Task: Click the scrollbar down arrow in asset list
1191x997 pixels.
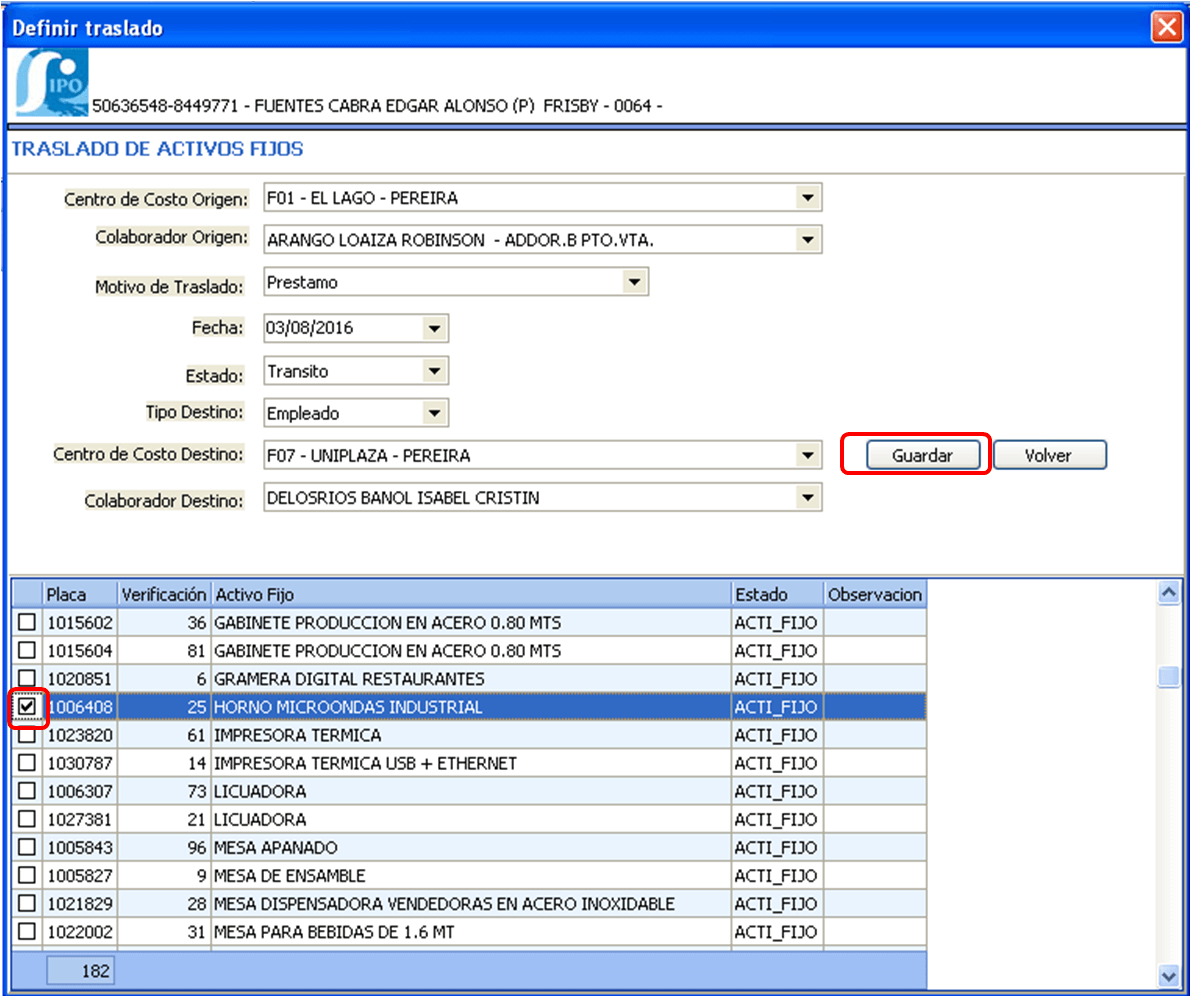Action: 1168,976
